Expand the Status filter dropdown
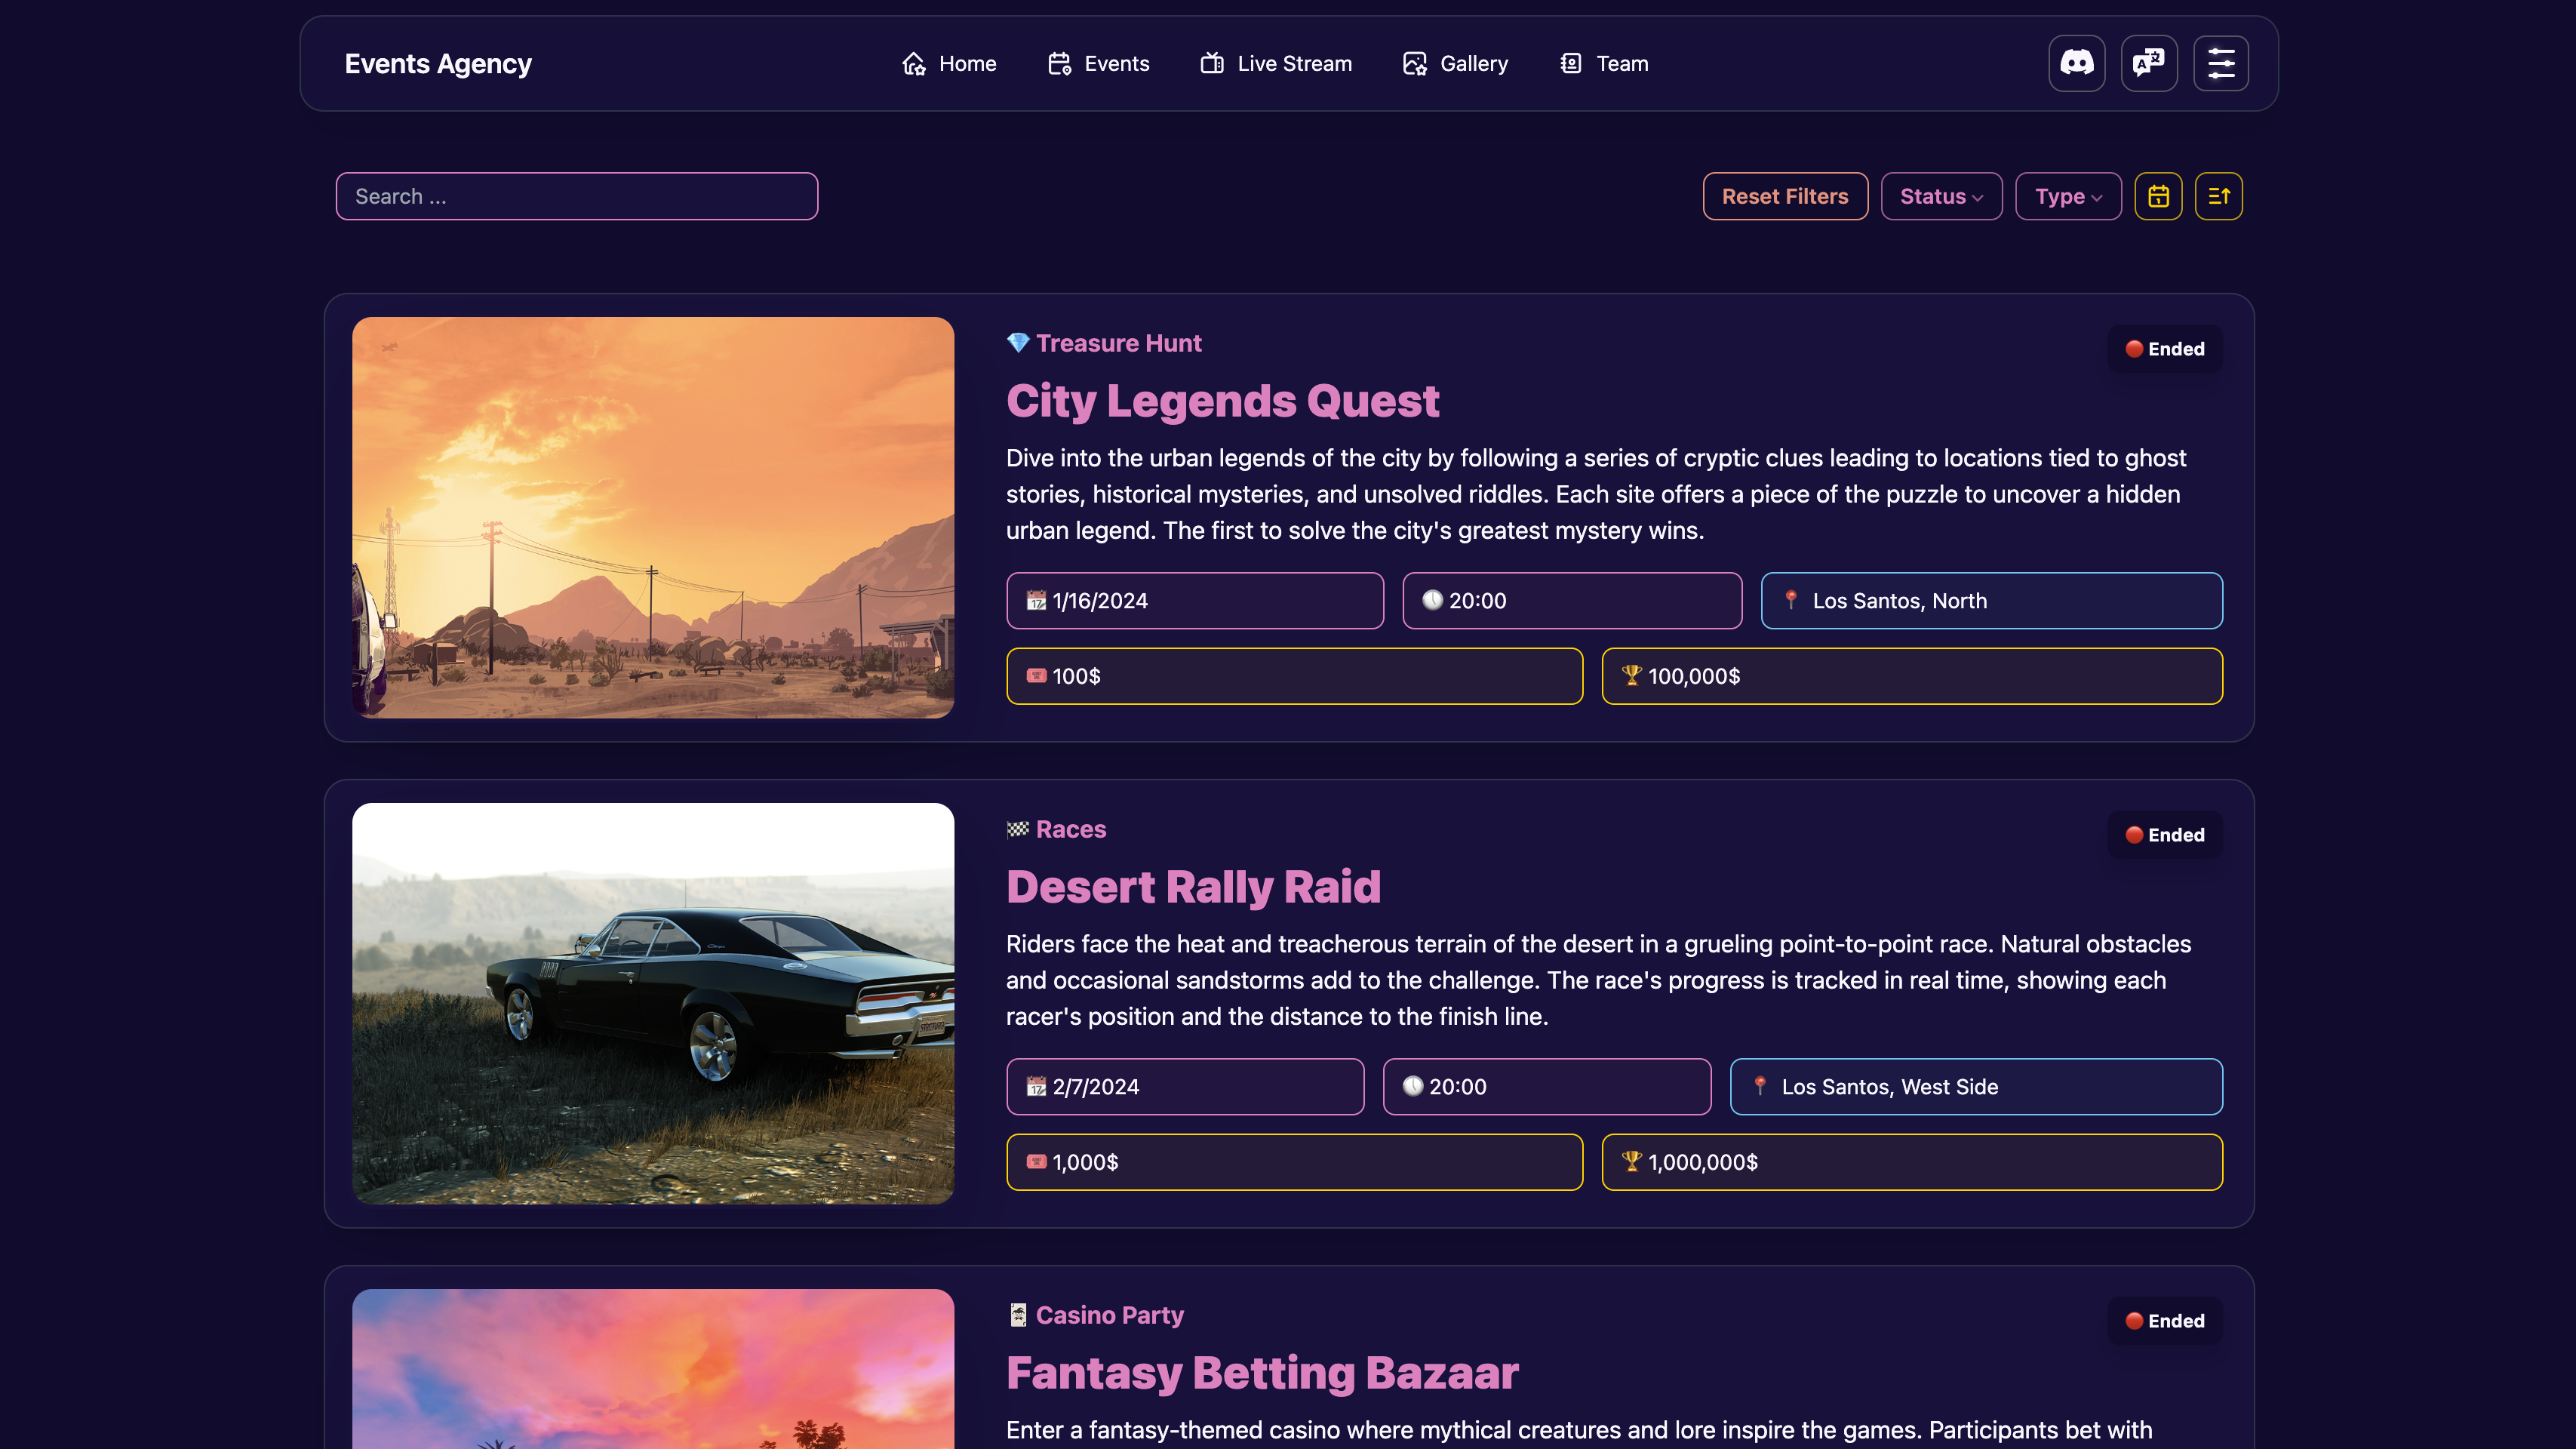Screen dimensions: 2576x1449 click(1940, 196)
